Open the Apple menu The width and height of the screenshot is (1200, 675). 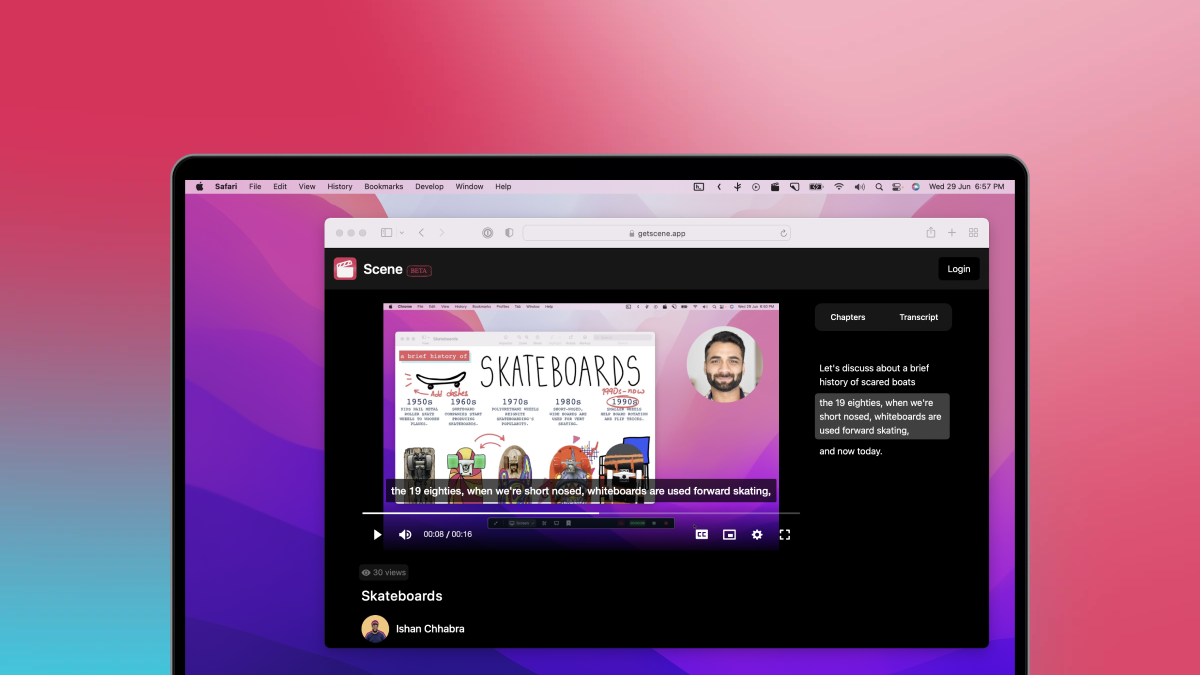tap(199, 187)
